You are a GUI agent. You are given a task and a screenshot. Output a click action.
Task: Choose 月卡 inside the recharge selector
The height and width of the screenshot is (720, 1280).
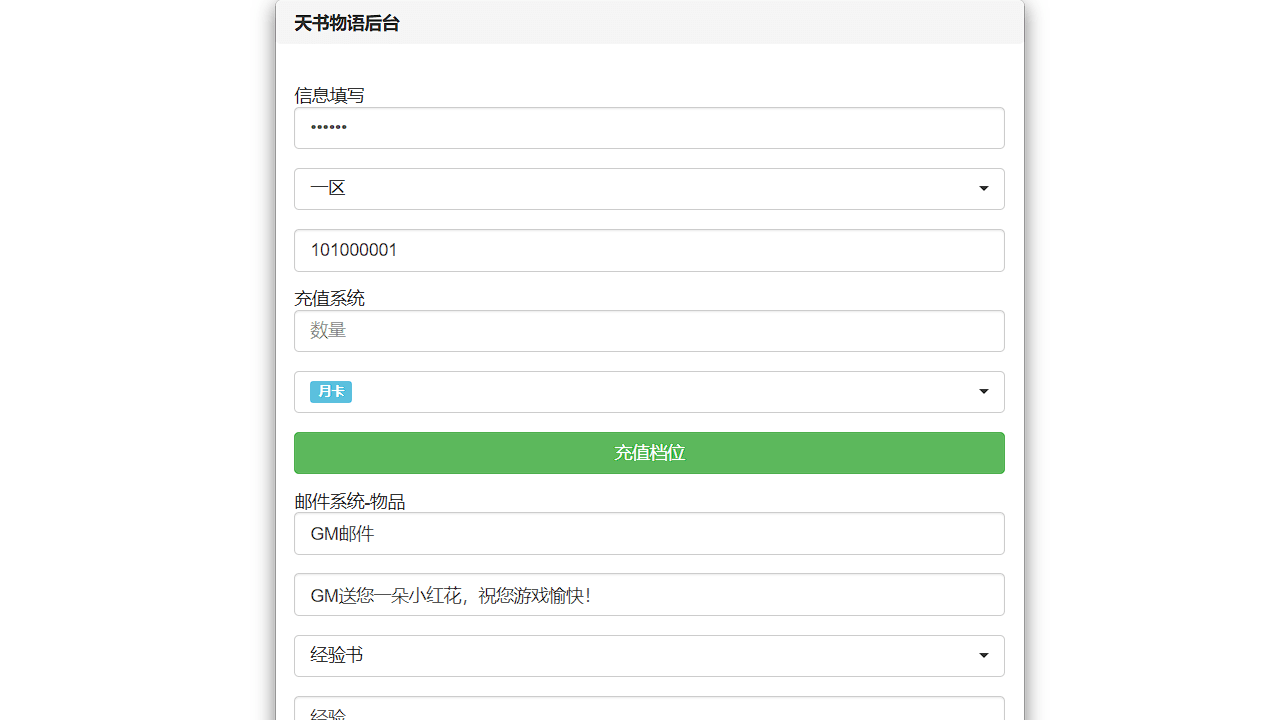pyautogui.click(x=330, y=391)
